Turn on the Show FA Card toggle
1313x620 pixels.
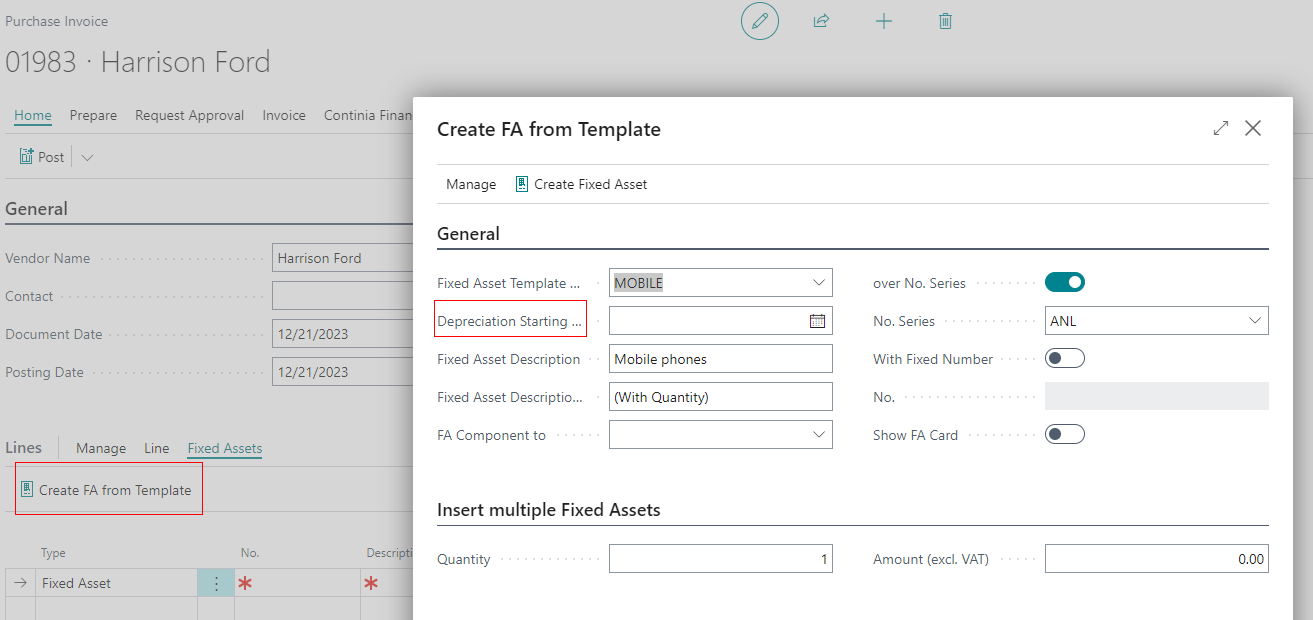pyautogui.click(x=1064, y=433)
